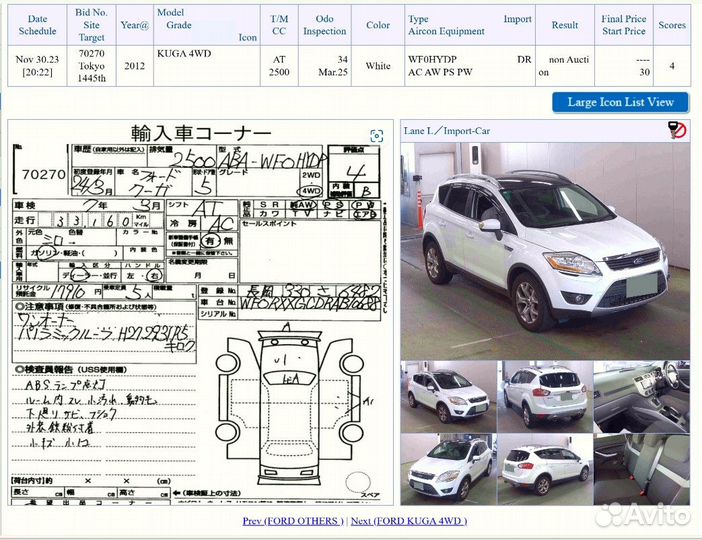Image resolution: width=702 pixels, height=540 pixels.
Task: Select the 'non Auction' result cell
Action: [x=565, y=66]
